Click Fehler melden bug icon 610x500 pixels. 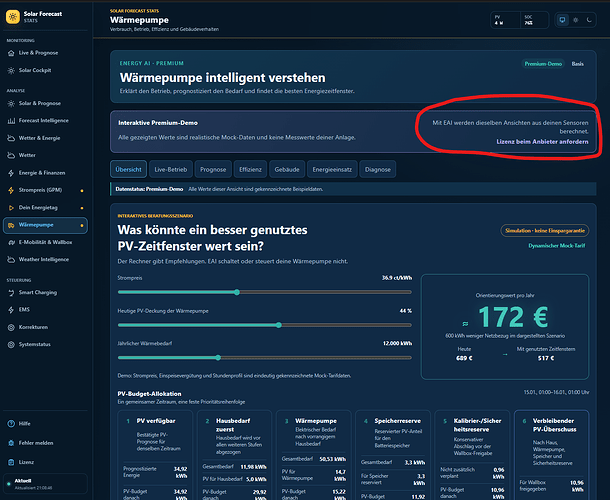pos(11,443)
